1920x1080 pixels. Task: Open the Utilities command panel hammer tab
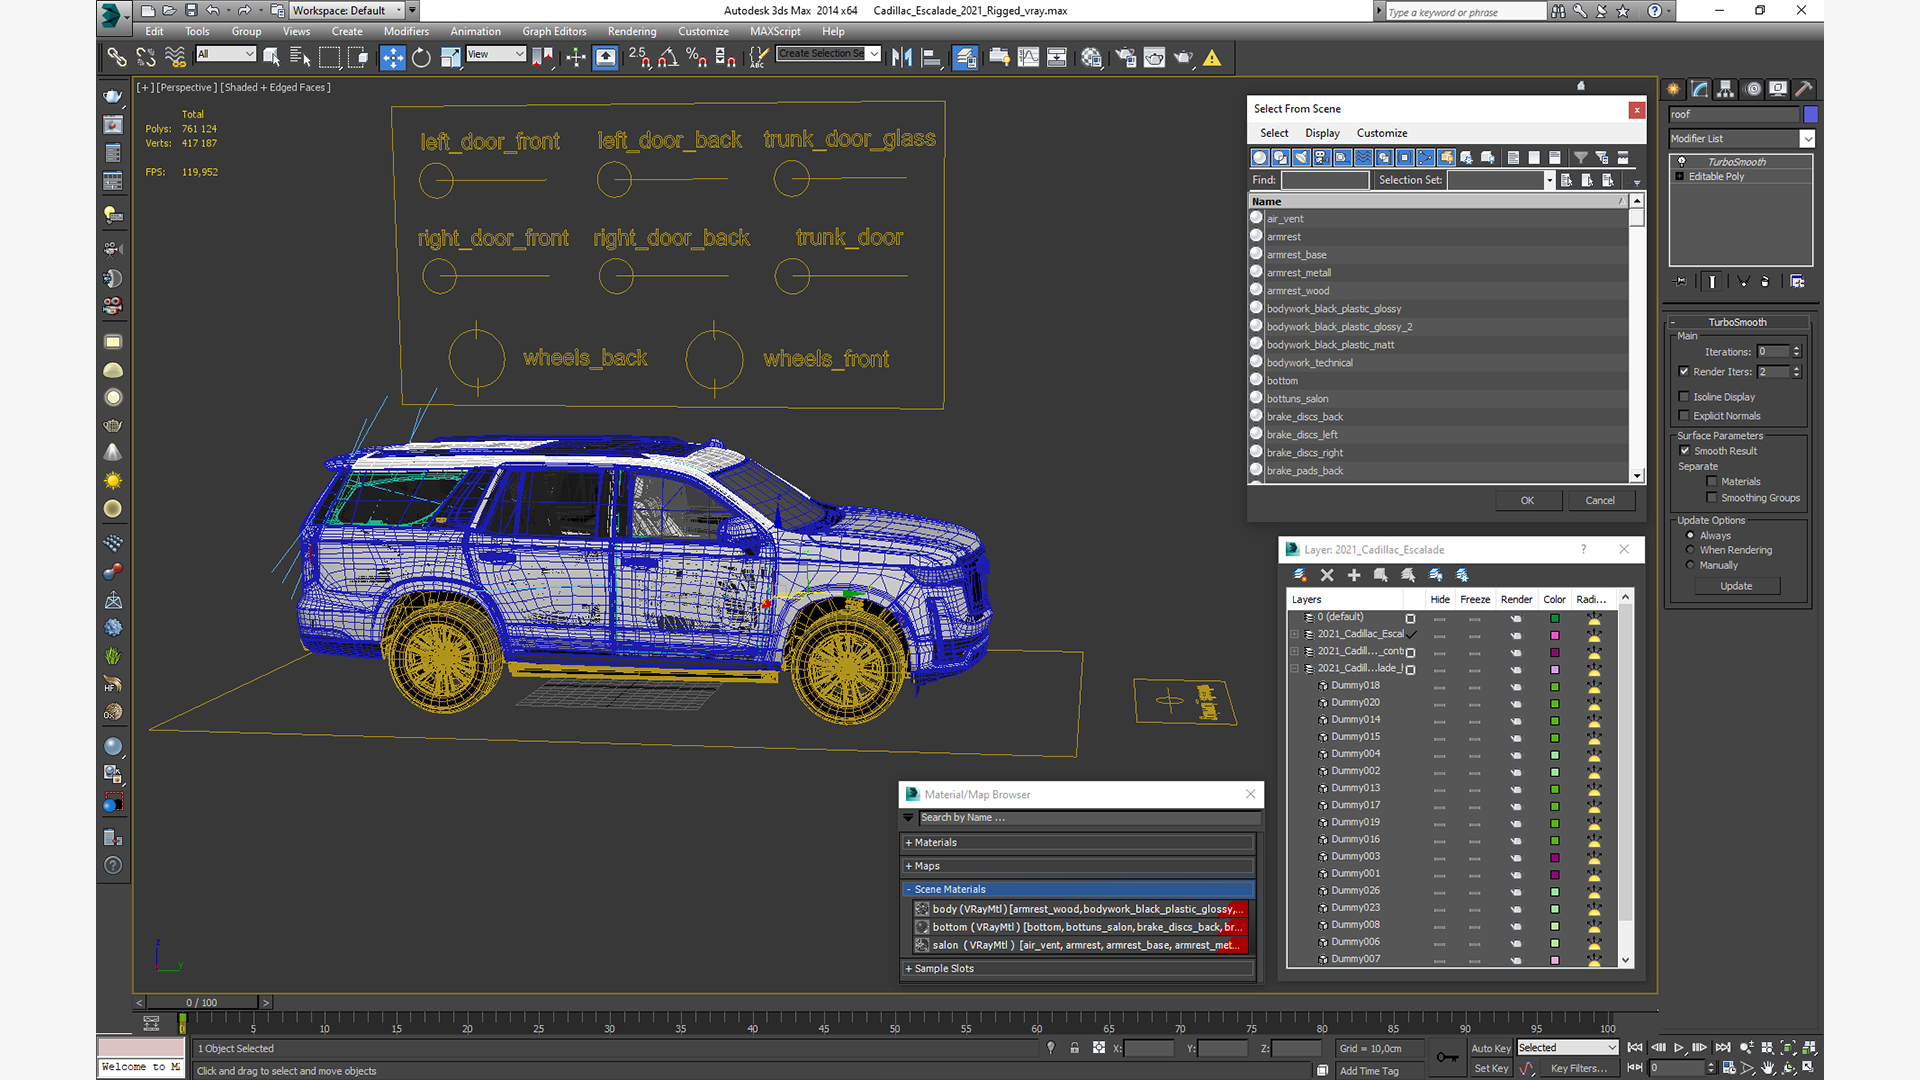coord(1804,89)
